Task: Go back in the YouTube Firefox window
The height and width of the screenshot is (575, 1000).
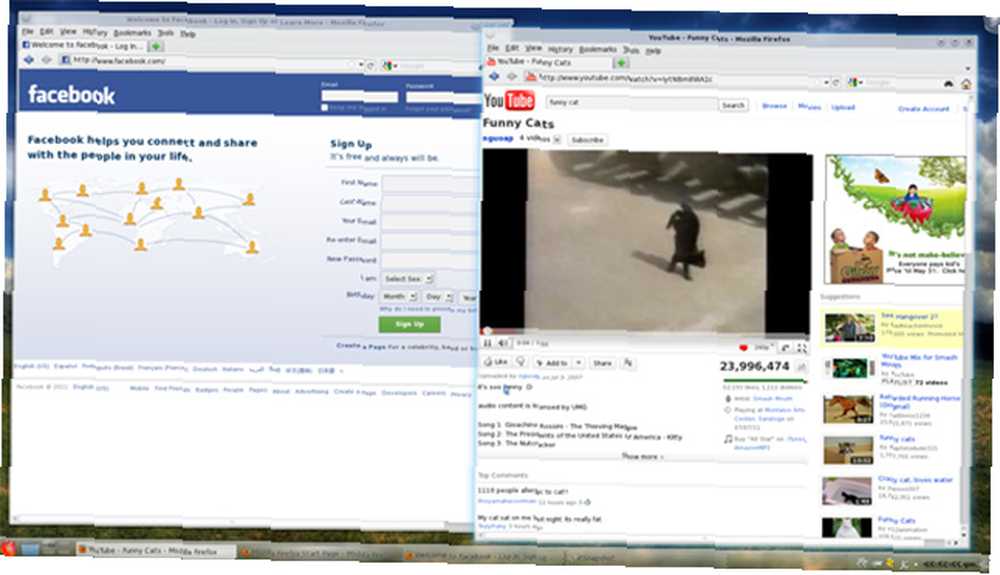Action: [494, 76]
